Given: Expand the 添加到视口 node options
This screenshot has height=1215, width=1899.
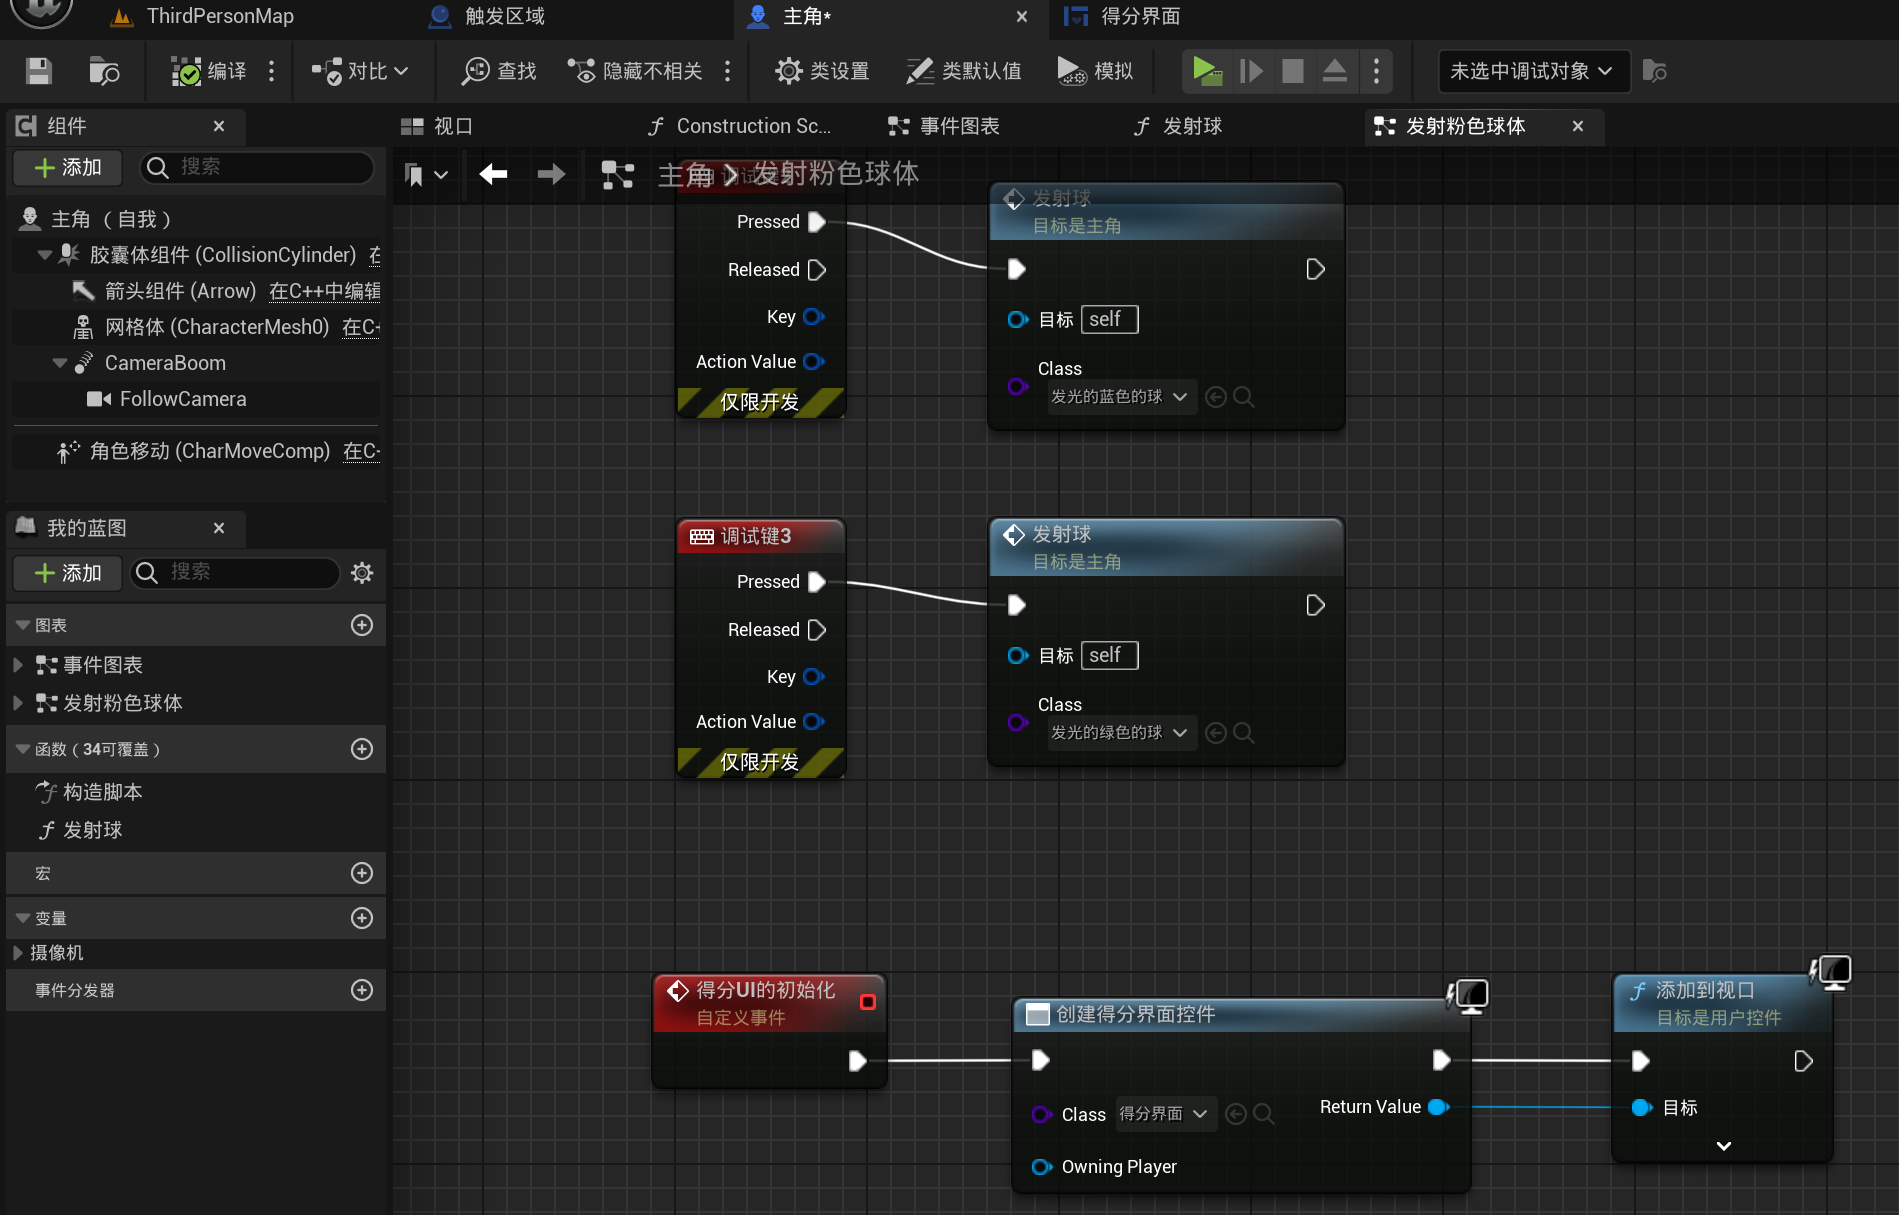Looking at the screenshot, I should [x=1723, y=1146].
